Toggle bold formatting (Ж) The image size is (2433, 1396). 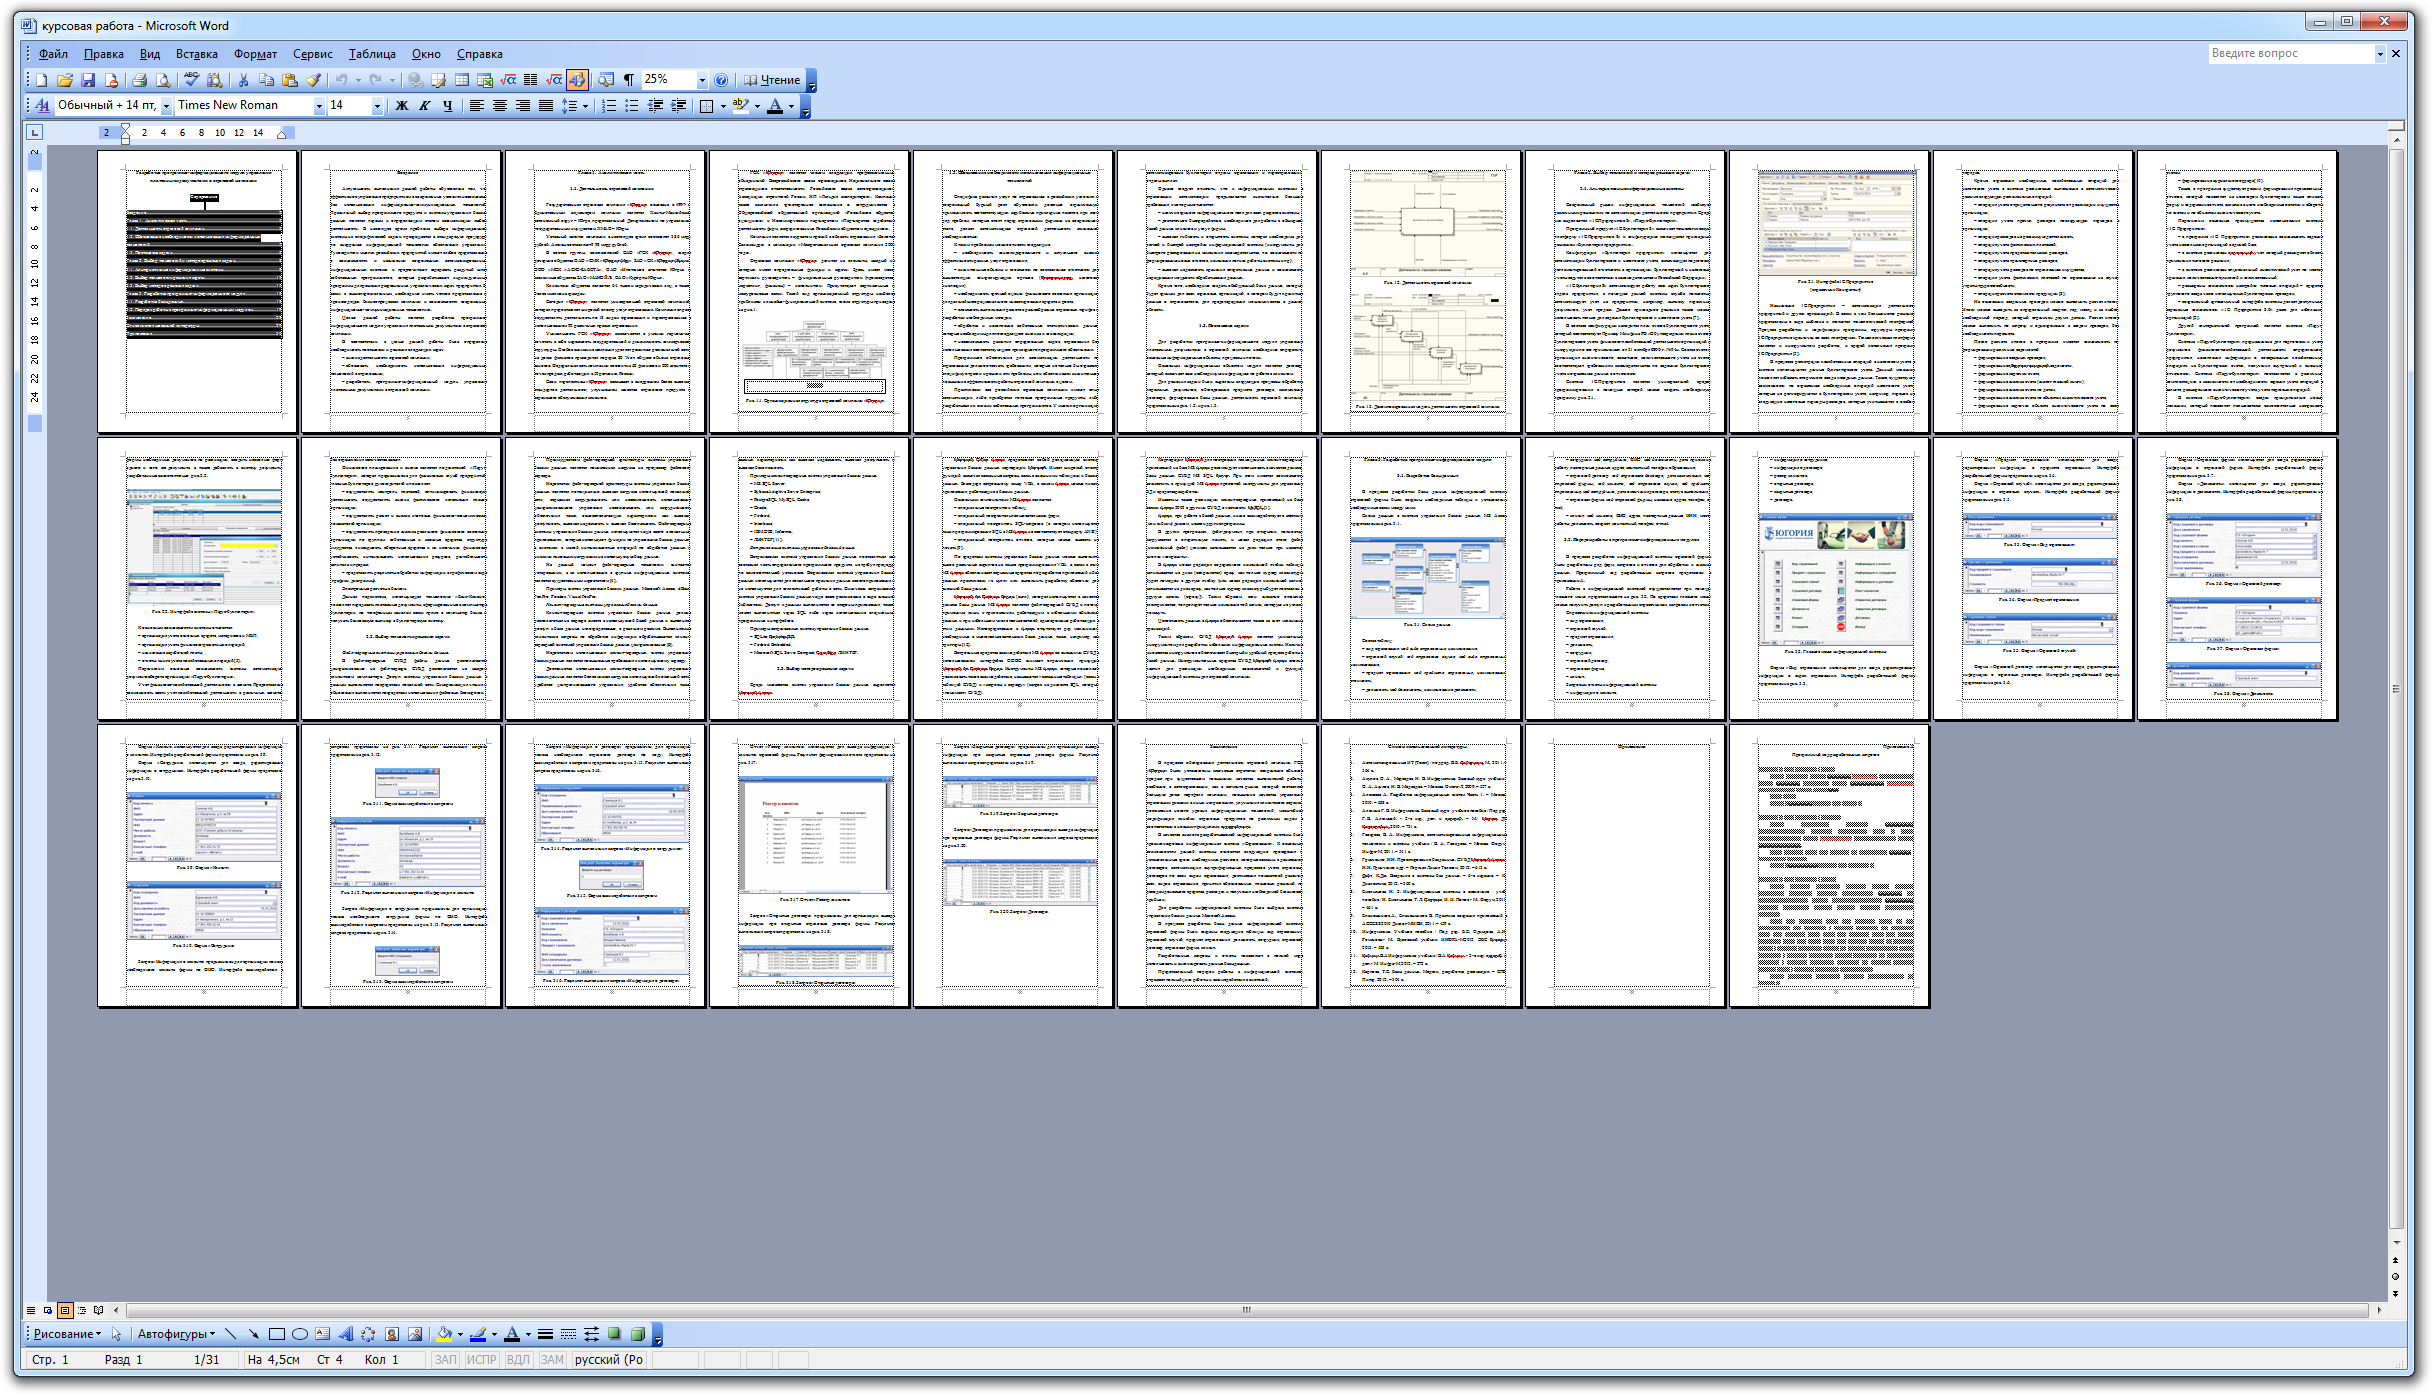coord(402,106)
